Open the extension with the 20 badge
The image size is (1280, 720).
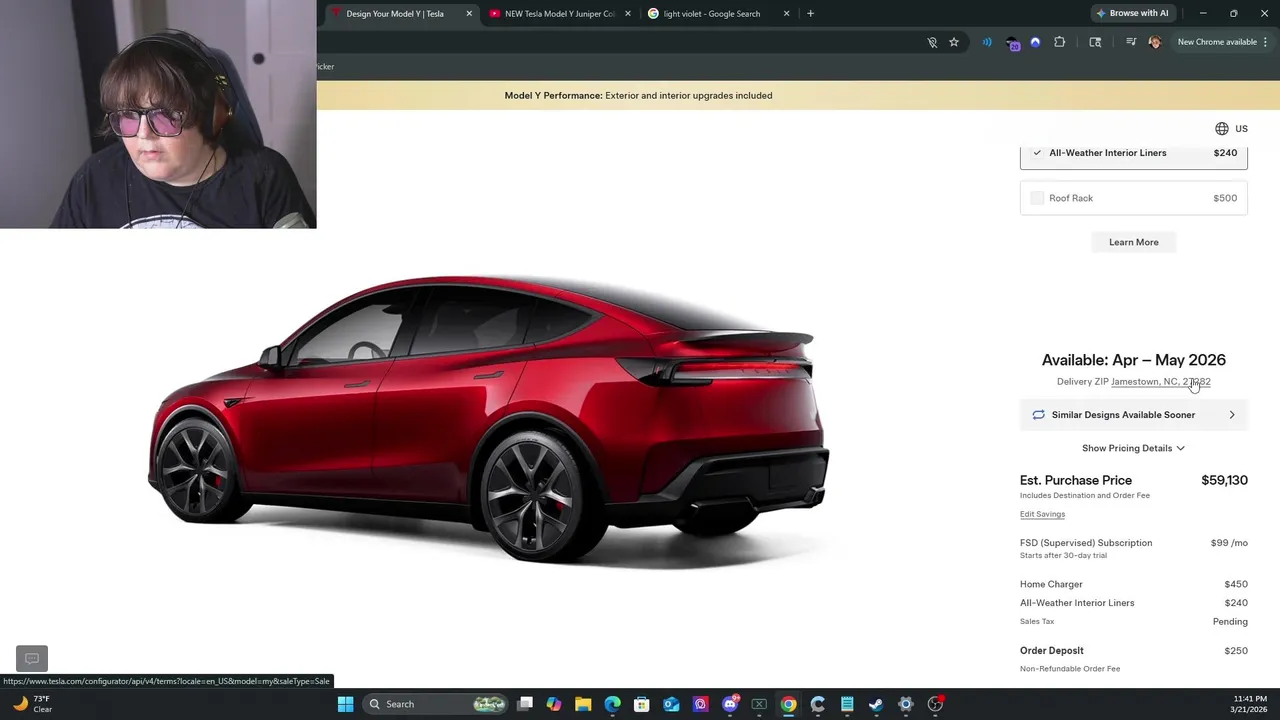coord(1012,43)
